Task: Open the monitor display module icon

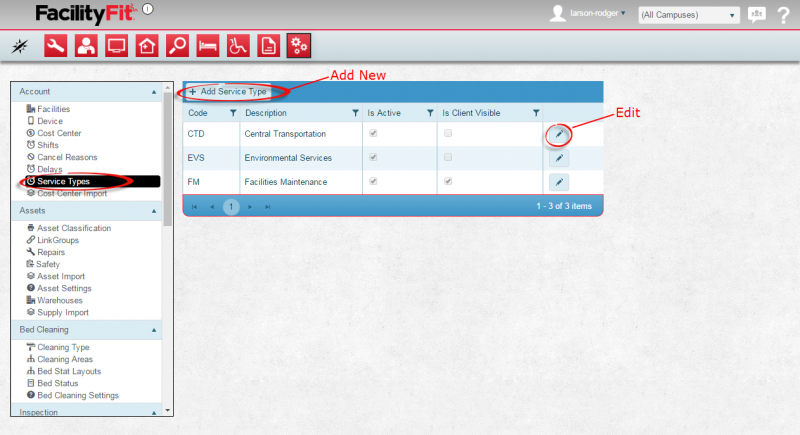Action: click(x=116, y=46)
